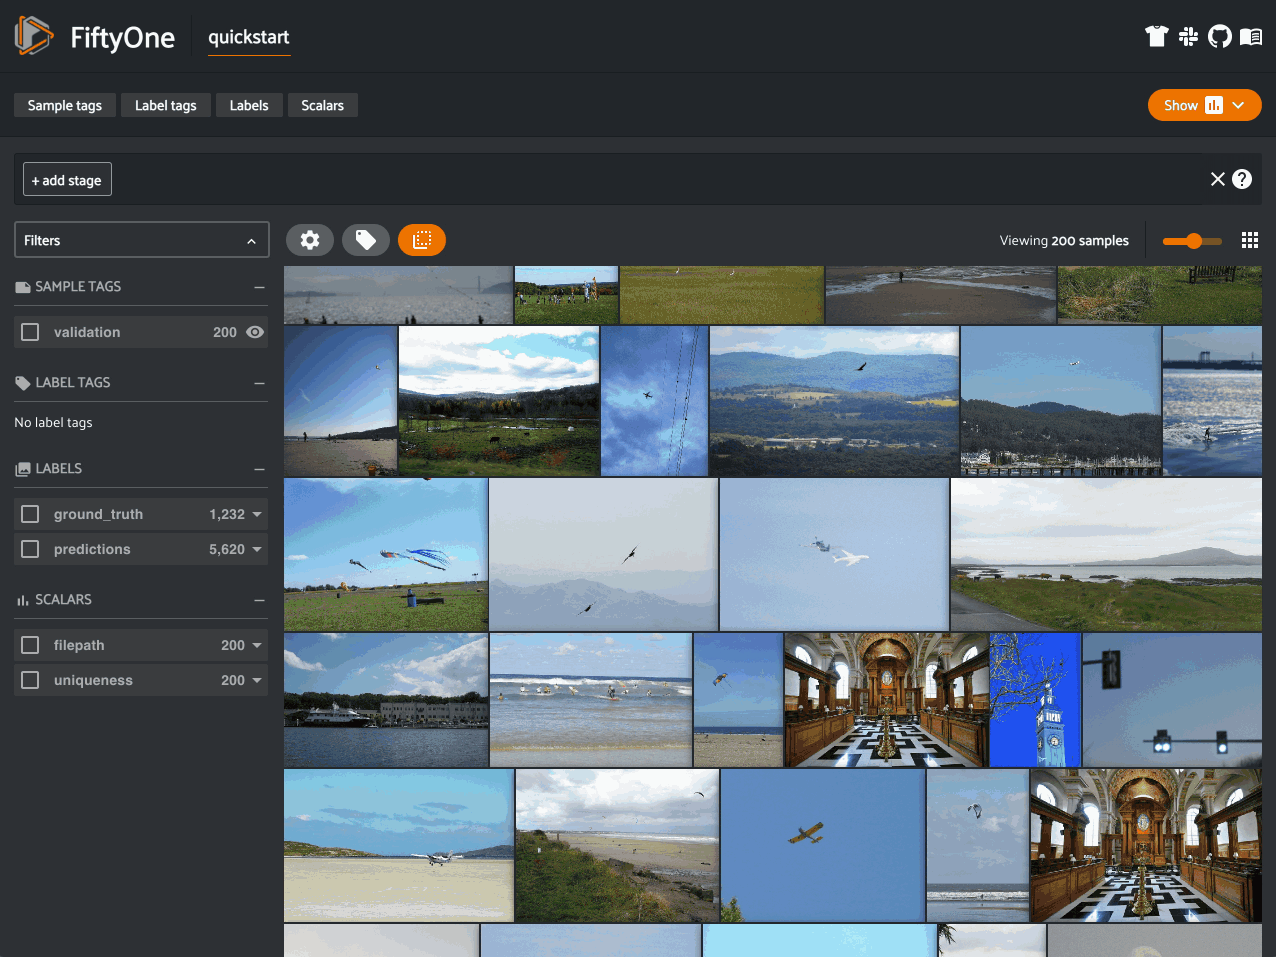Click the Viewing 200 samples text

[x=1064, y=240]
